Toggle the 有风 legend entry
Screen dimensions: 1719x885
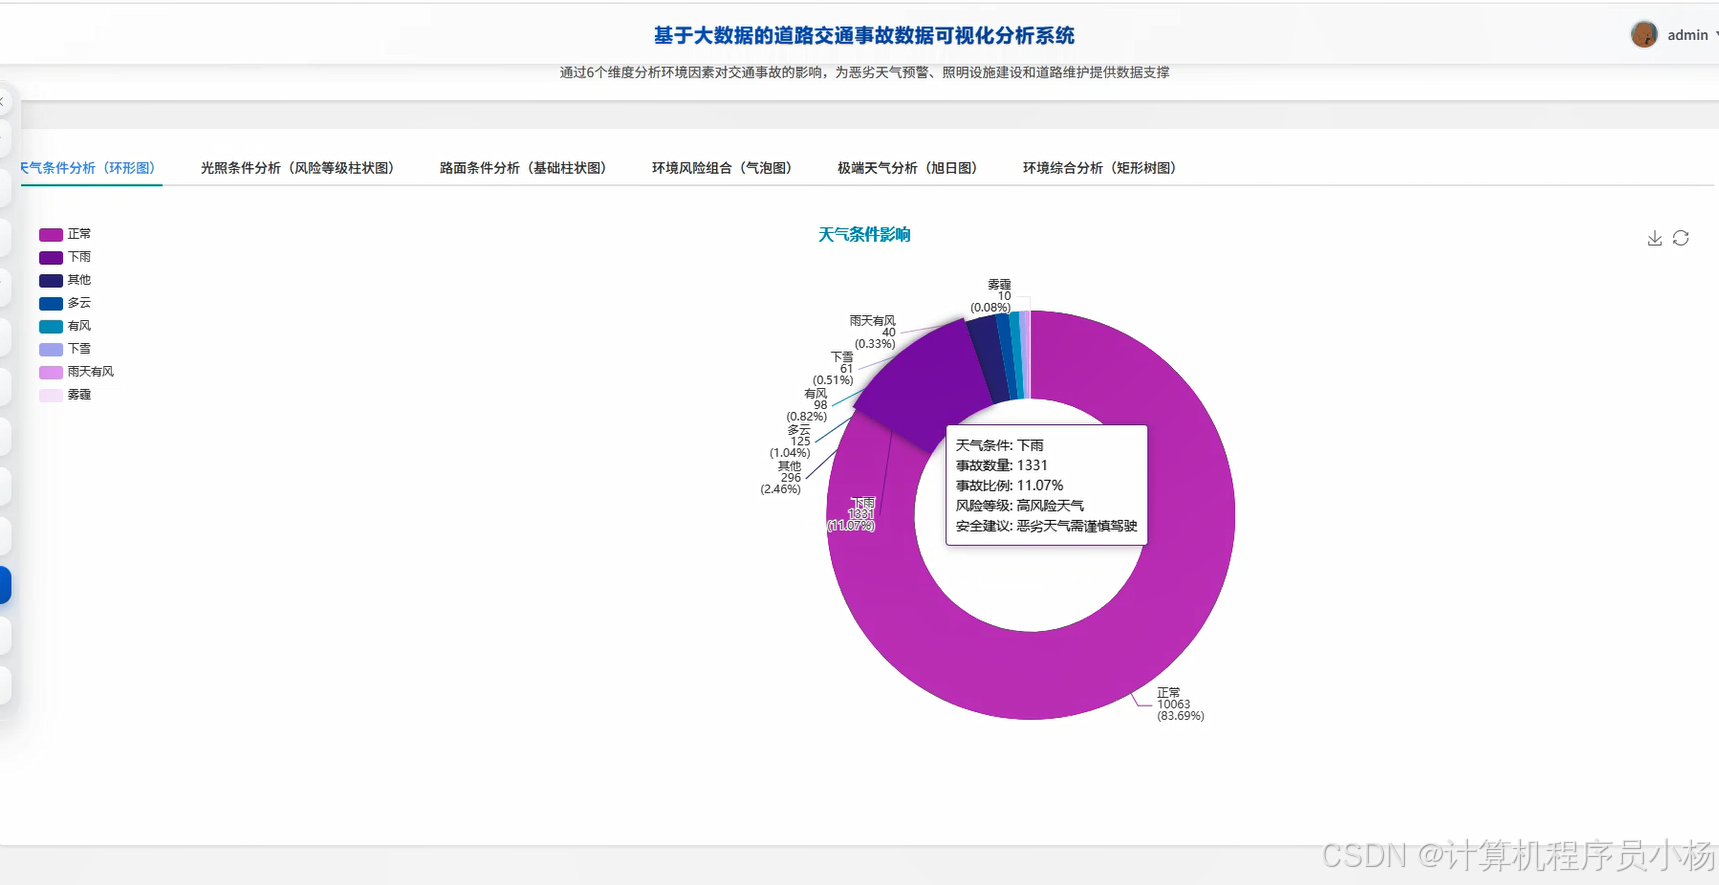[65, 326]
